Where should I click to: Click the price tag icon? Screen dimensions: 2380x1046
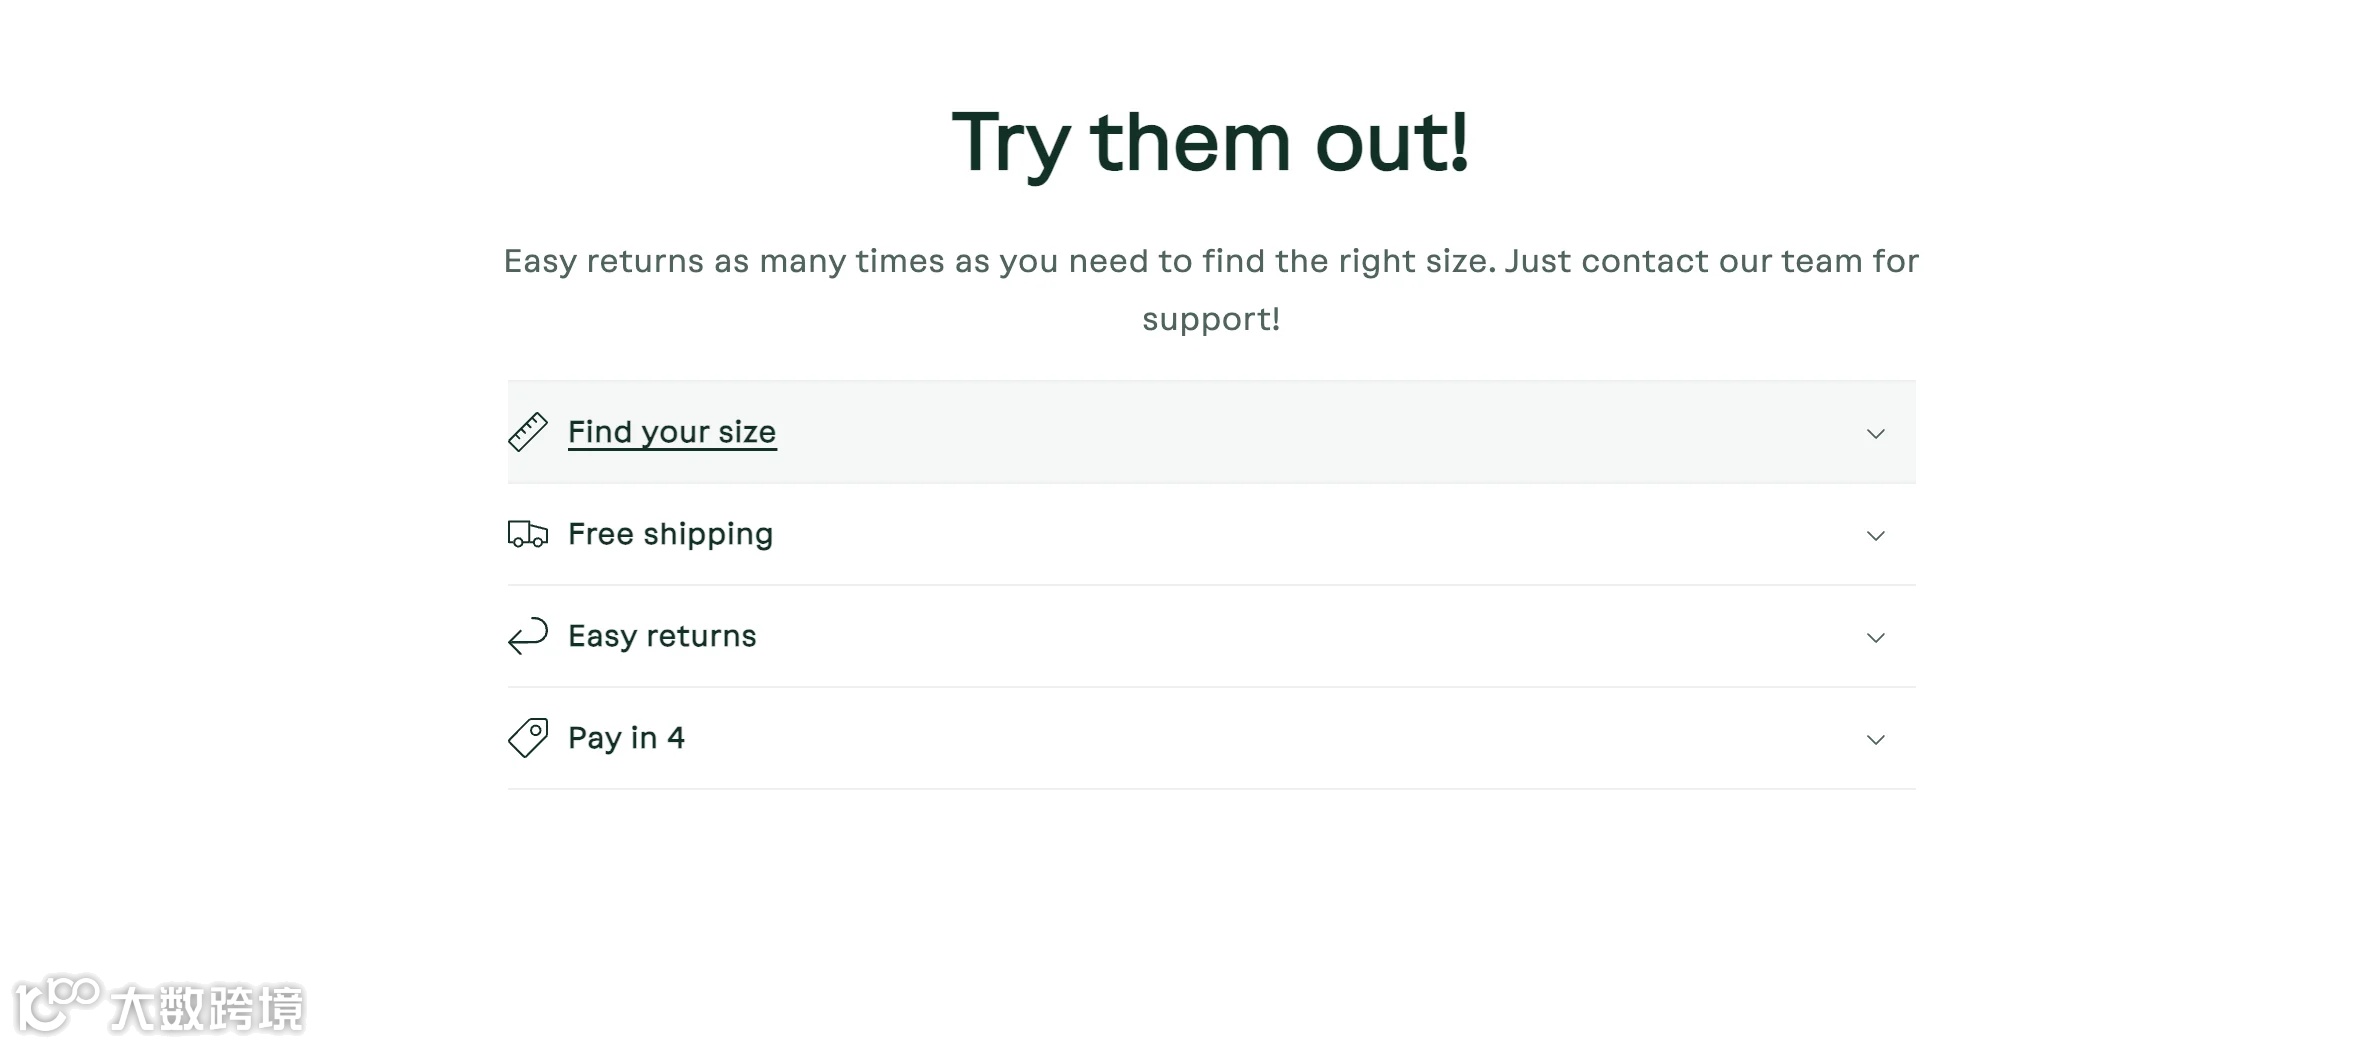(x=527, y=738)
